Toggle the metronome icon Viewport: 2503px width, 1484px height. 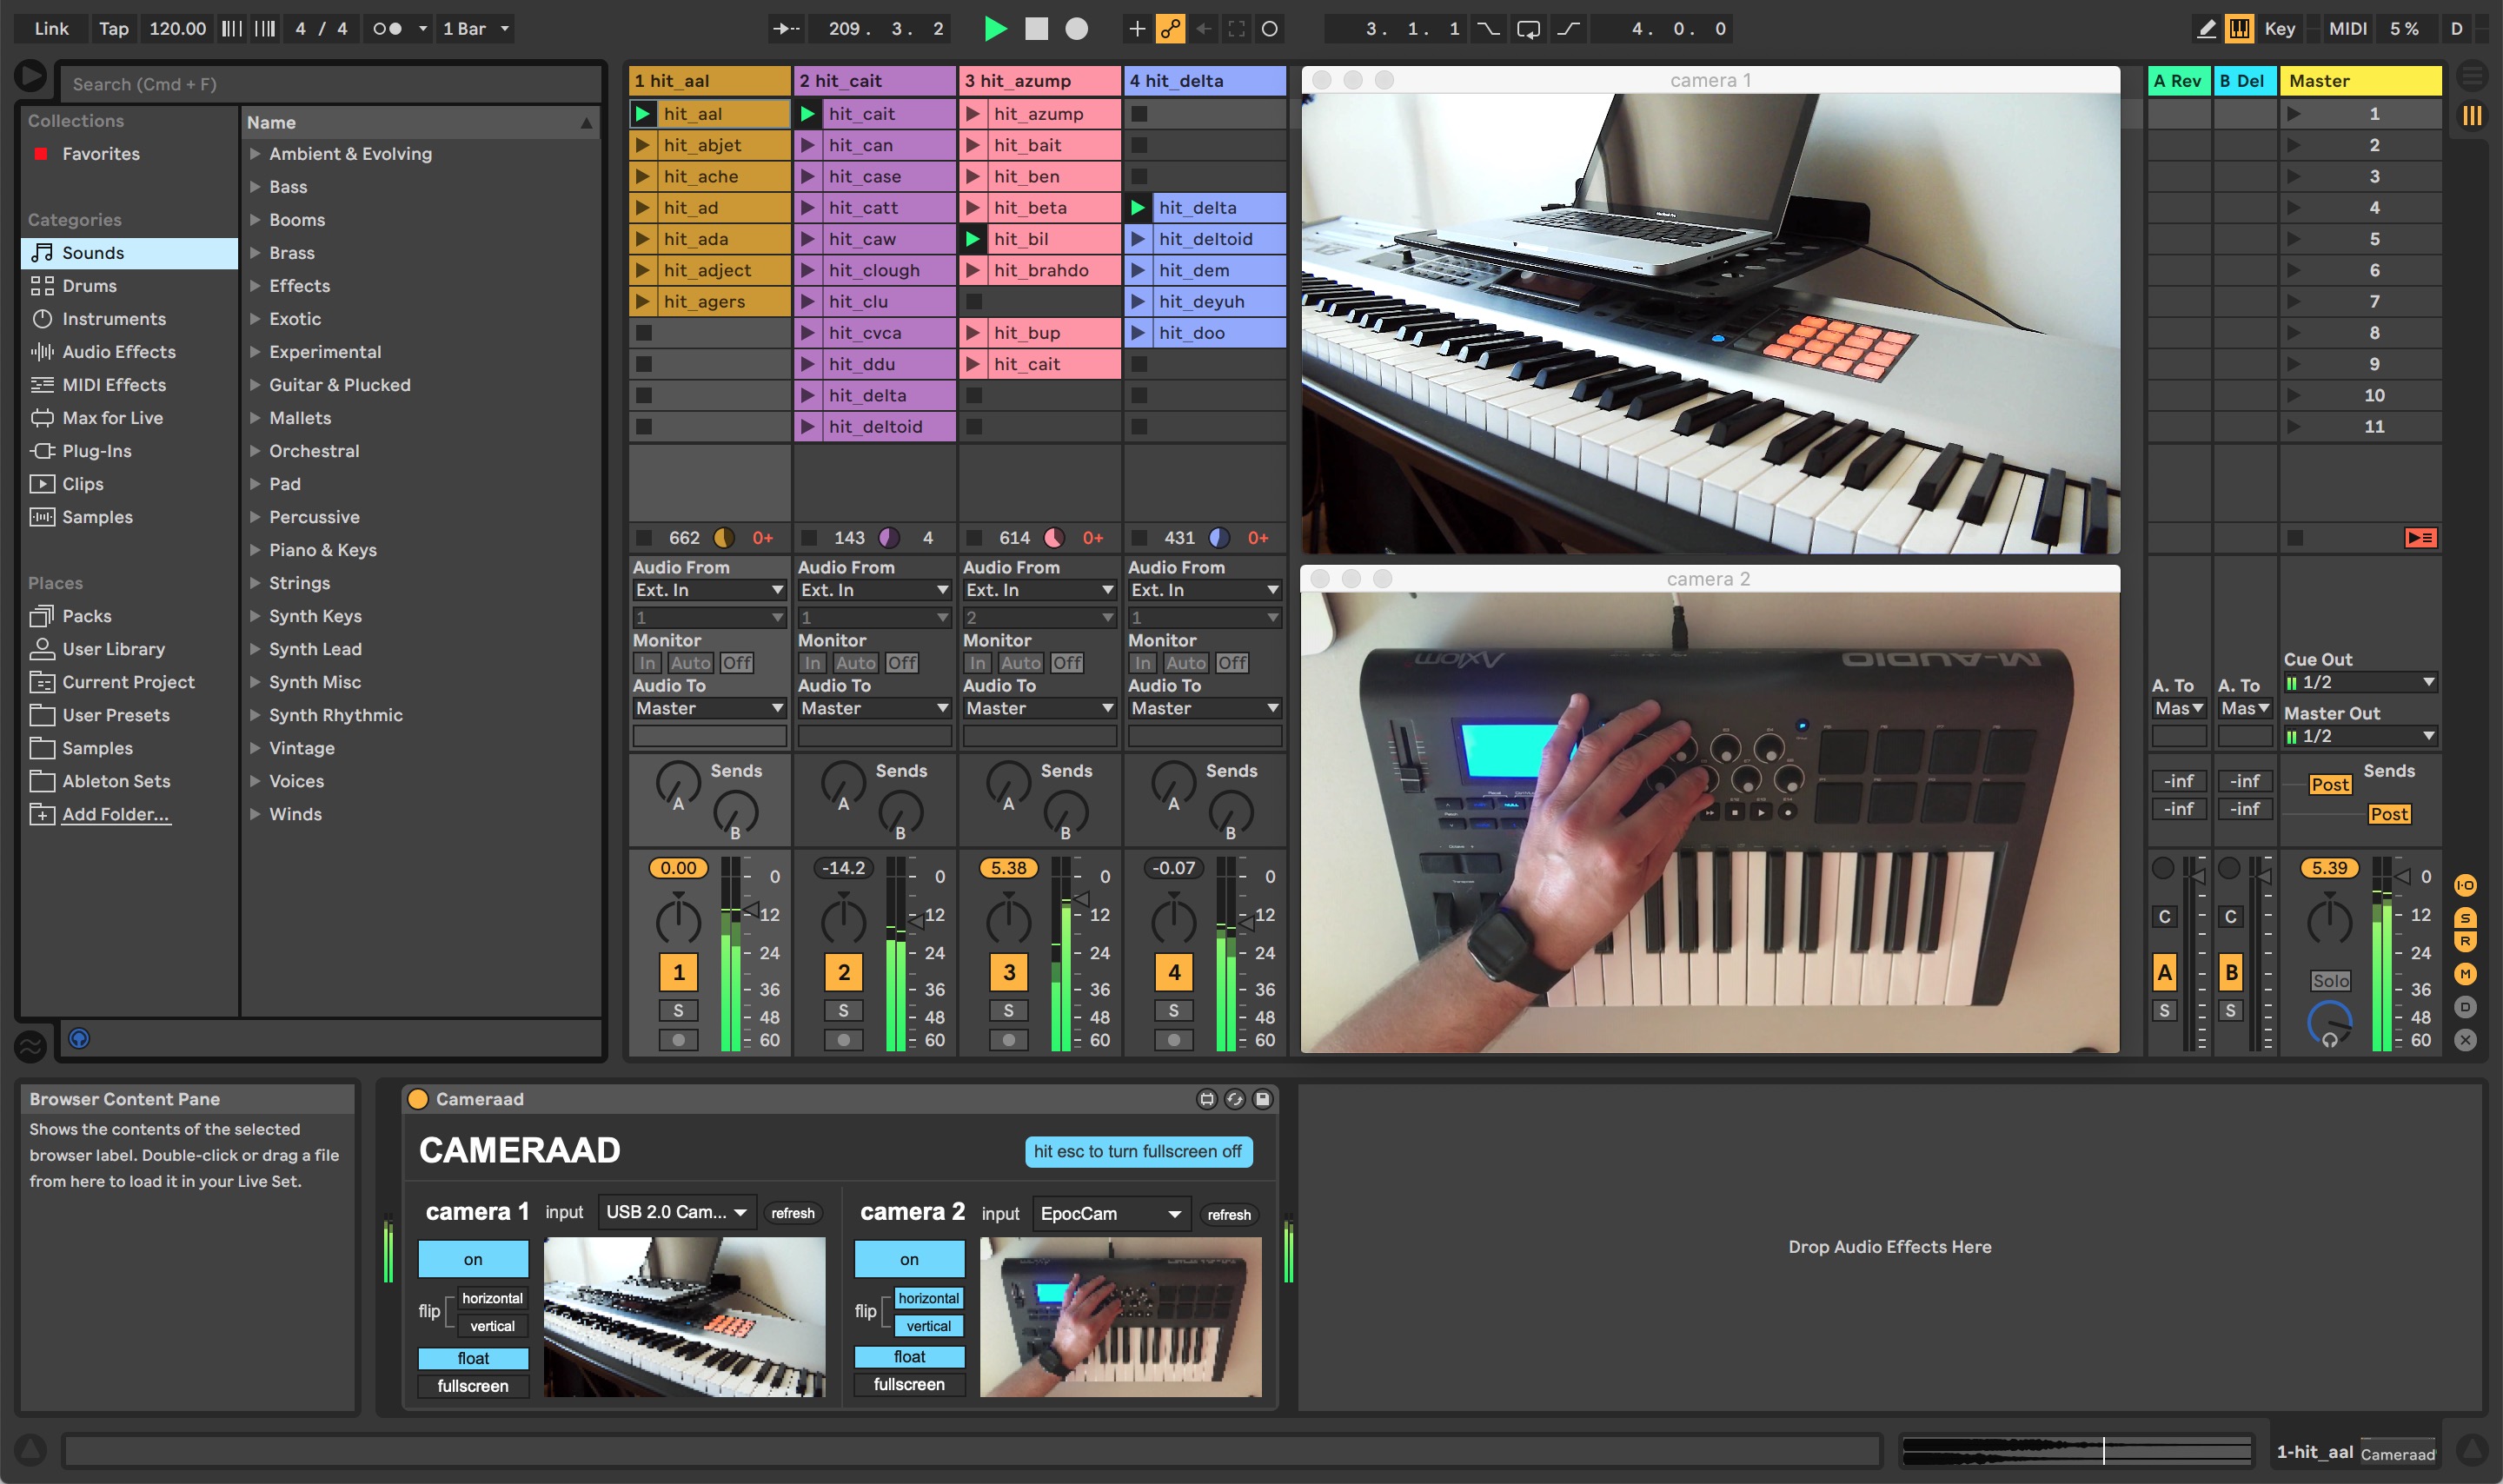coord(386,29)
